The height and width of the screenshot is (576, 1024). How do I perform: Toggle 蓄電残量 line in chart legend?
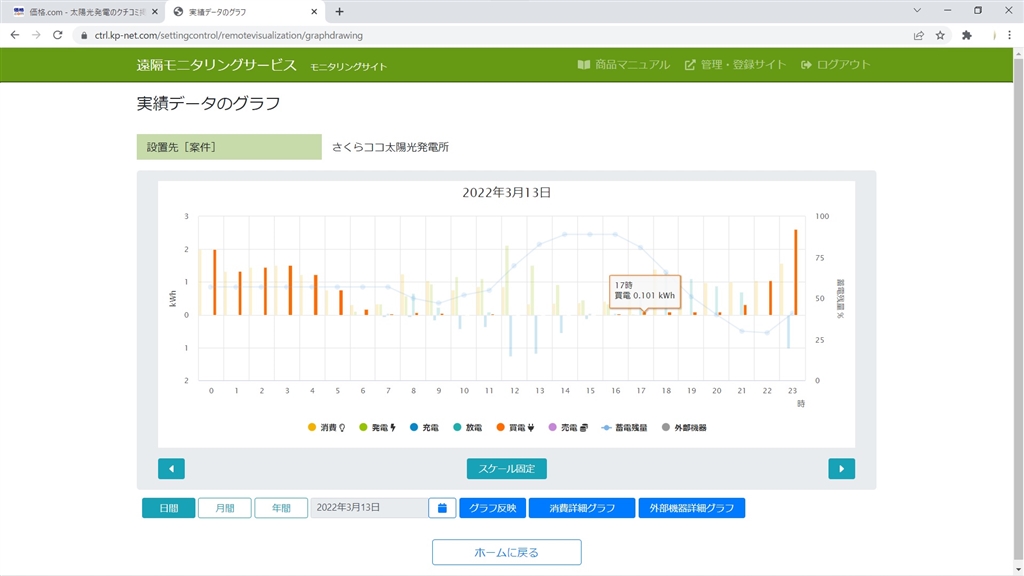pyautogui.click(x=624, y=427)
